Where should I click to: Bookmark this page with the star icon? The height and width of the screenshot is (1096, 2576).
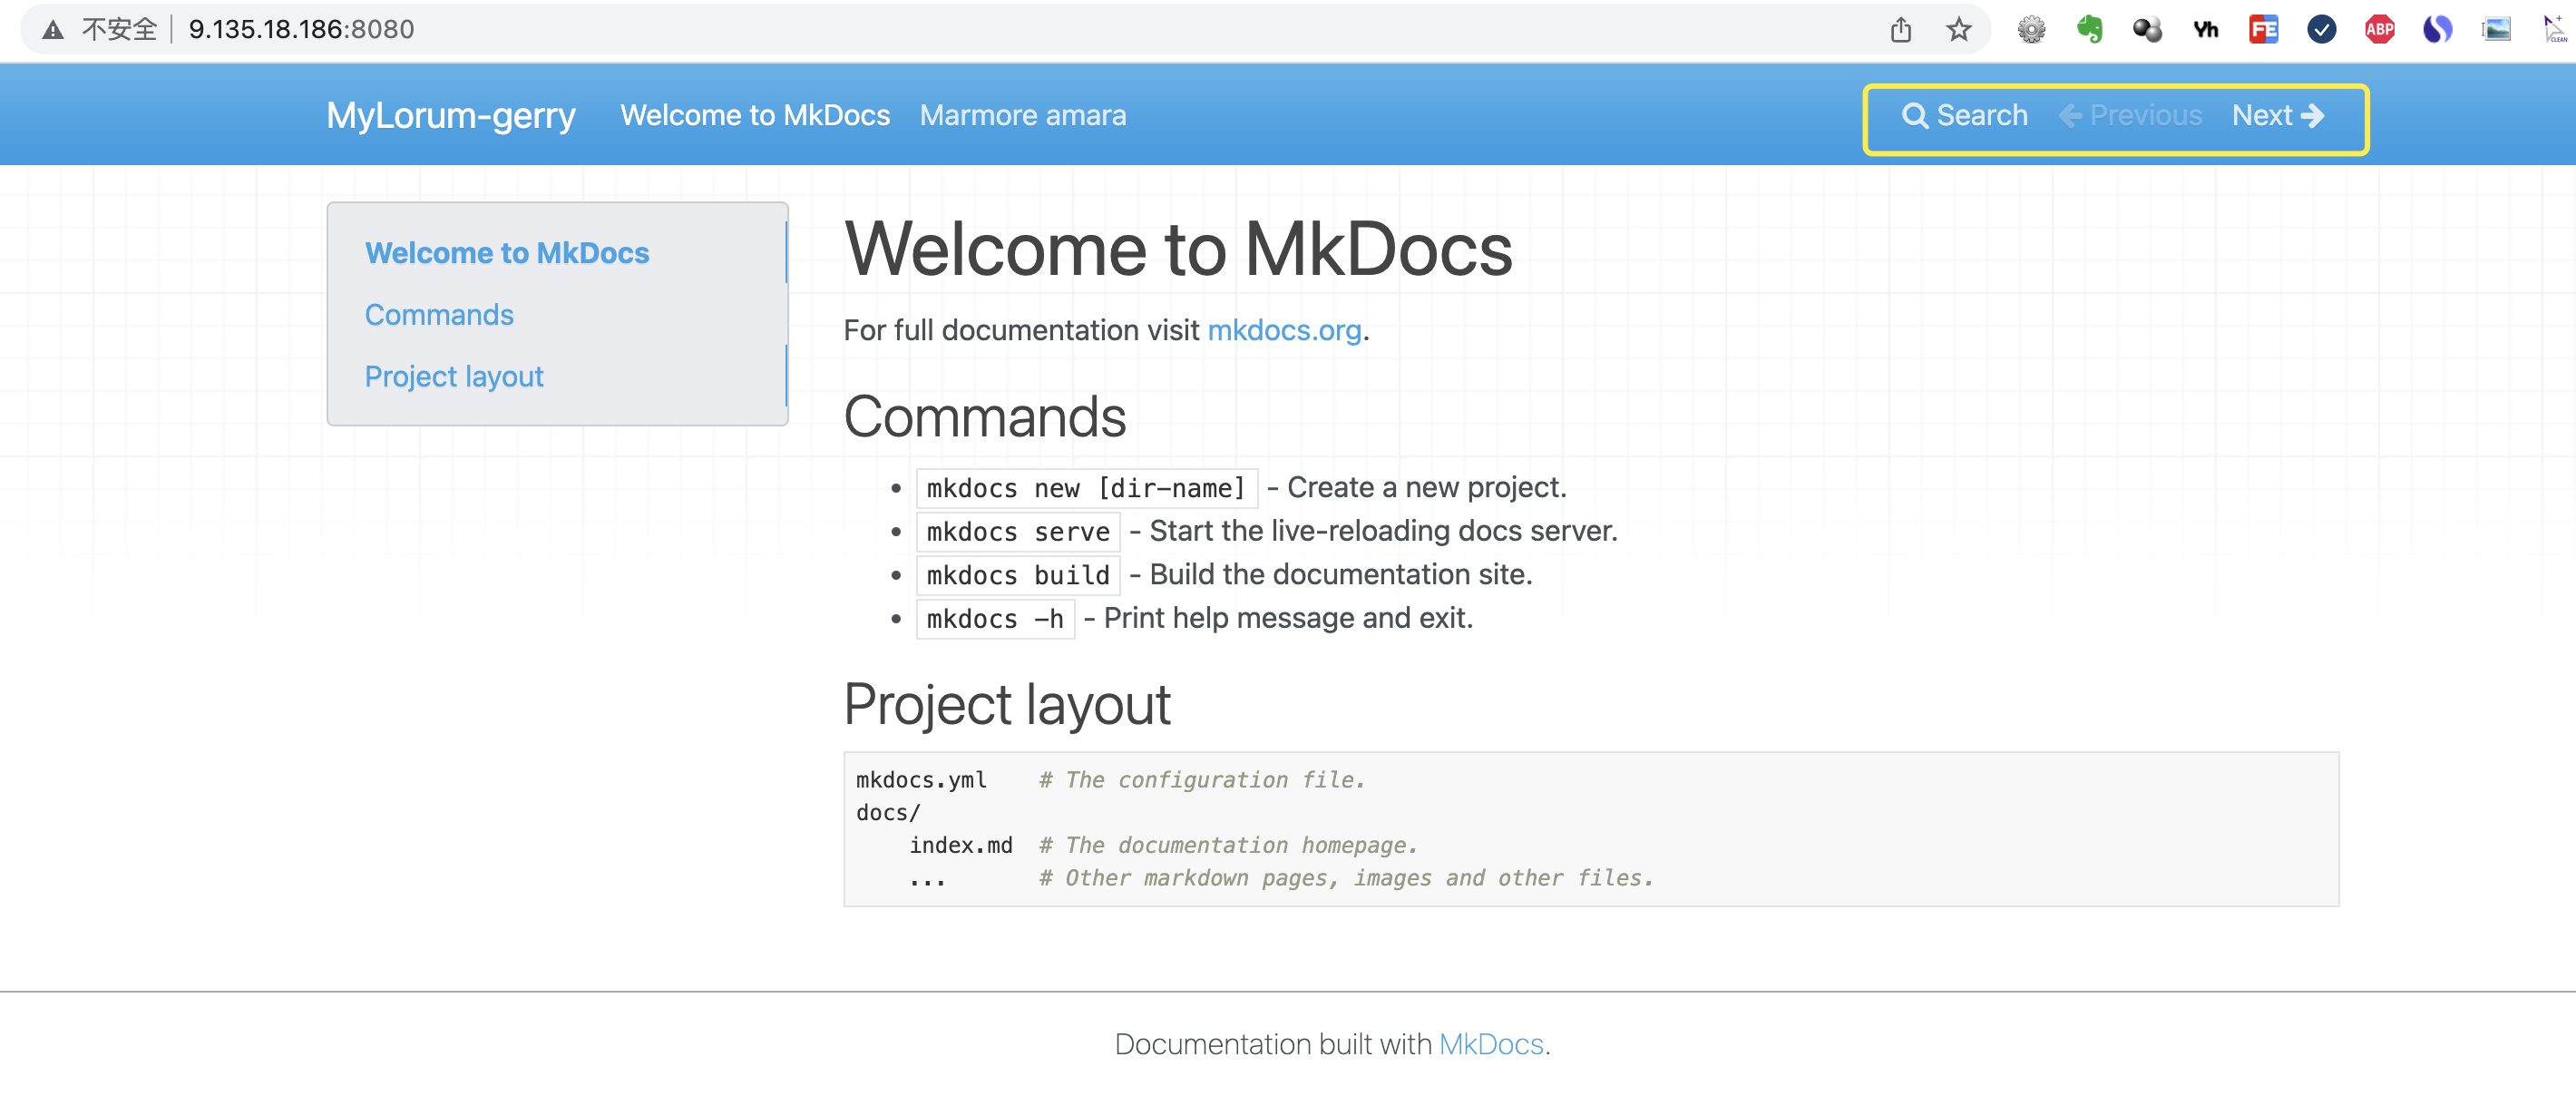(1958, 30)
